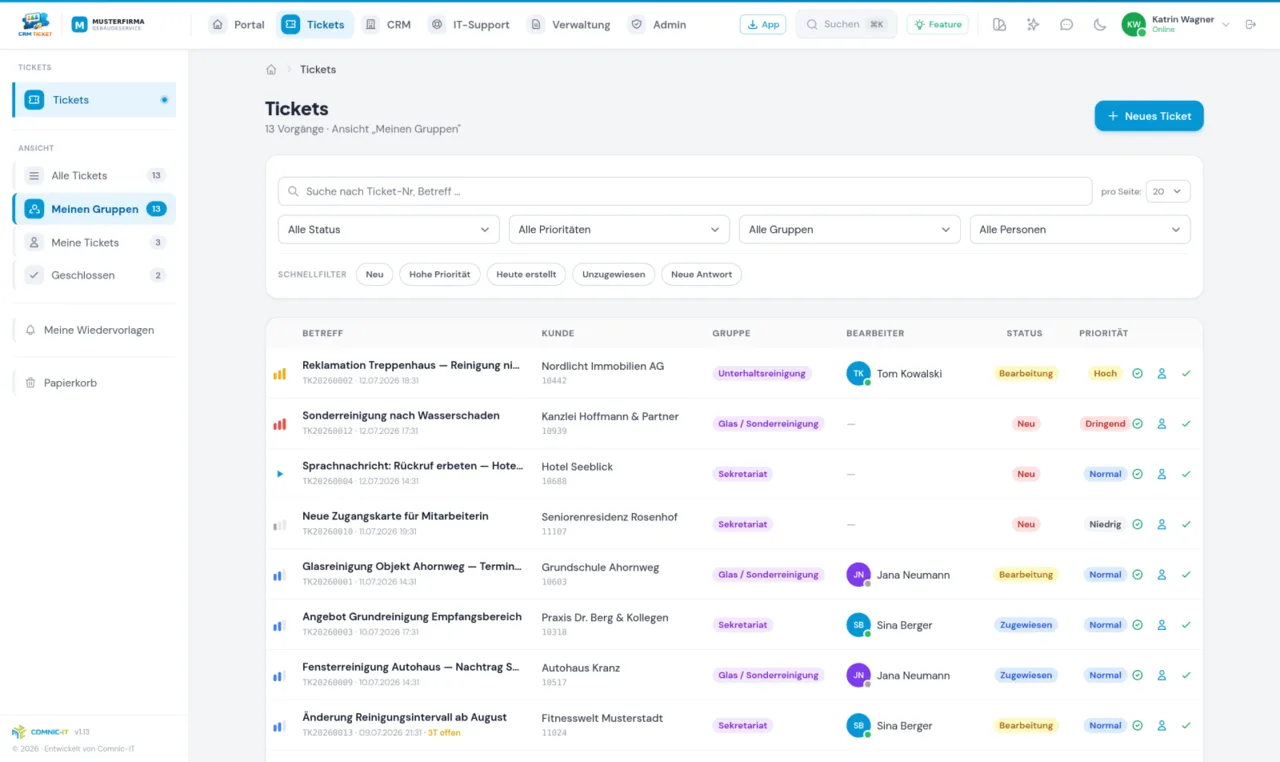The height and width of the screenshot is (762, 1280).
Task: Click check-circle icon in Reklamation Treppenhaus row
Action: 1137,373
